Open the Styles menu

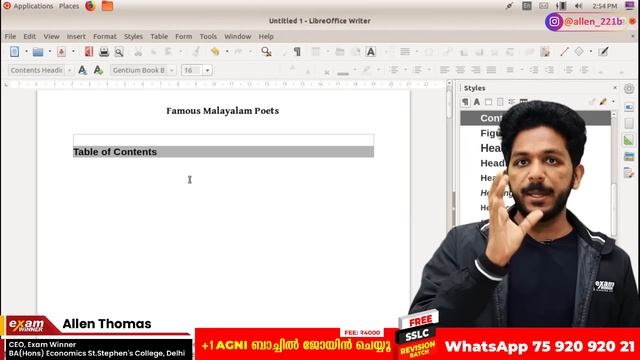[x=133, y=36]
